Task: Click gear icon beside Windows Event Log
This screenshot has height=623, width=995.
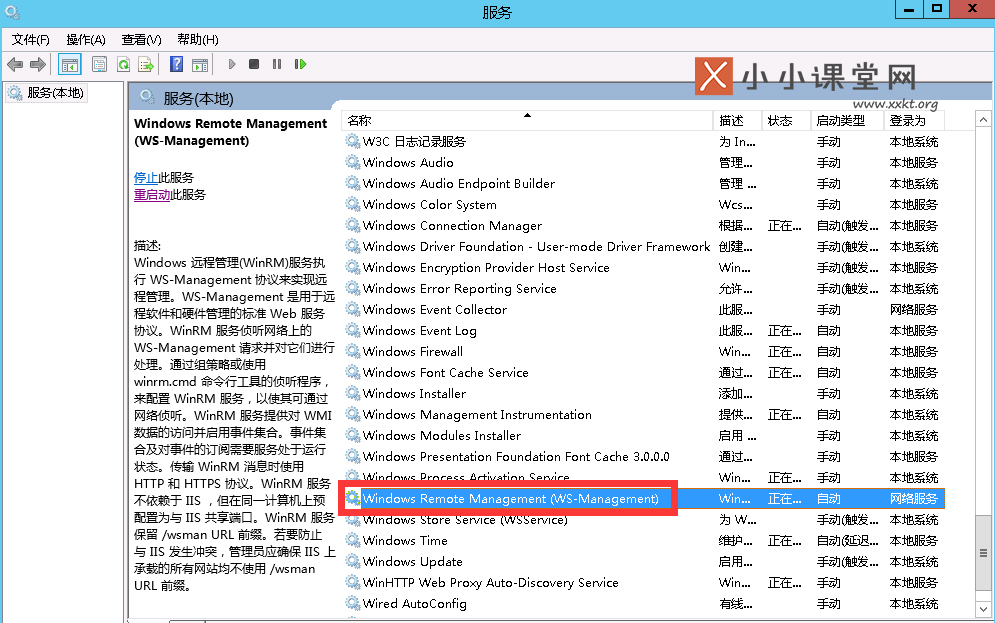Action: click(x=352, y=330)
